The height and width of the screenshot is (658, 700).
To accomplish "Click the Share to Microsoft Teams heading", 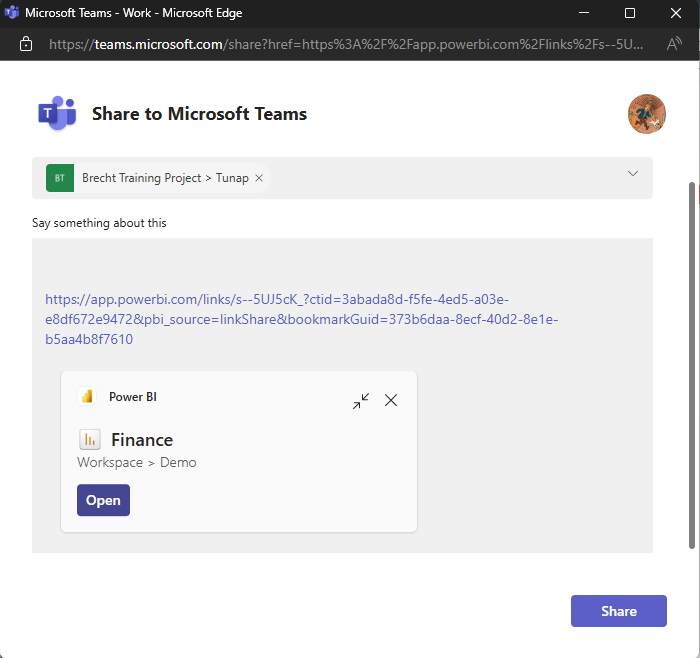I will click(200, 114).
